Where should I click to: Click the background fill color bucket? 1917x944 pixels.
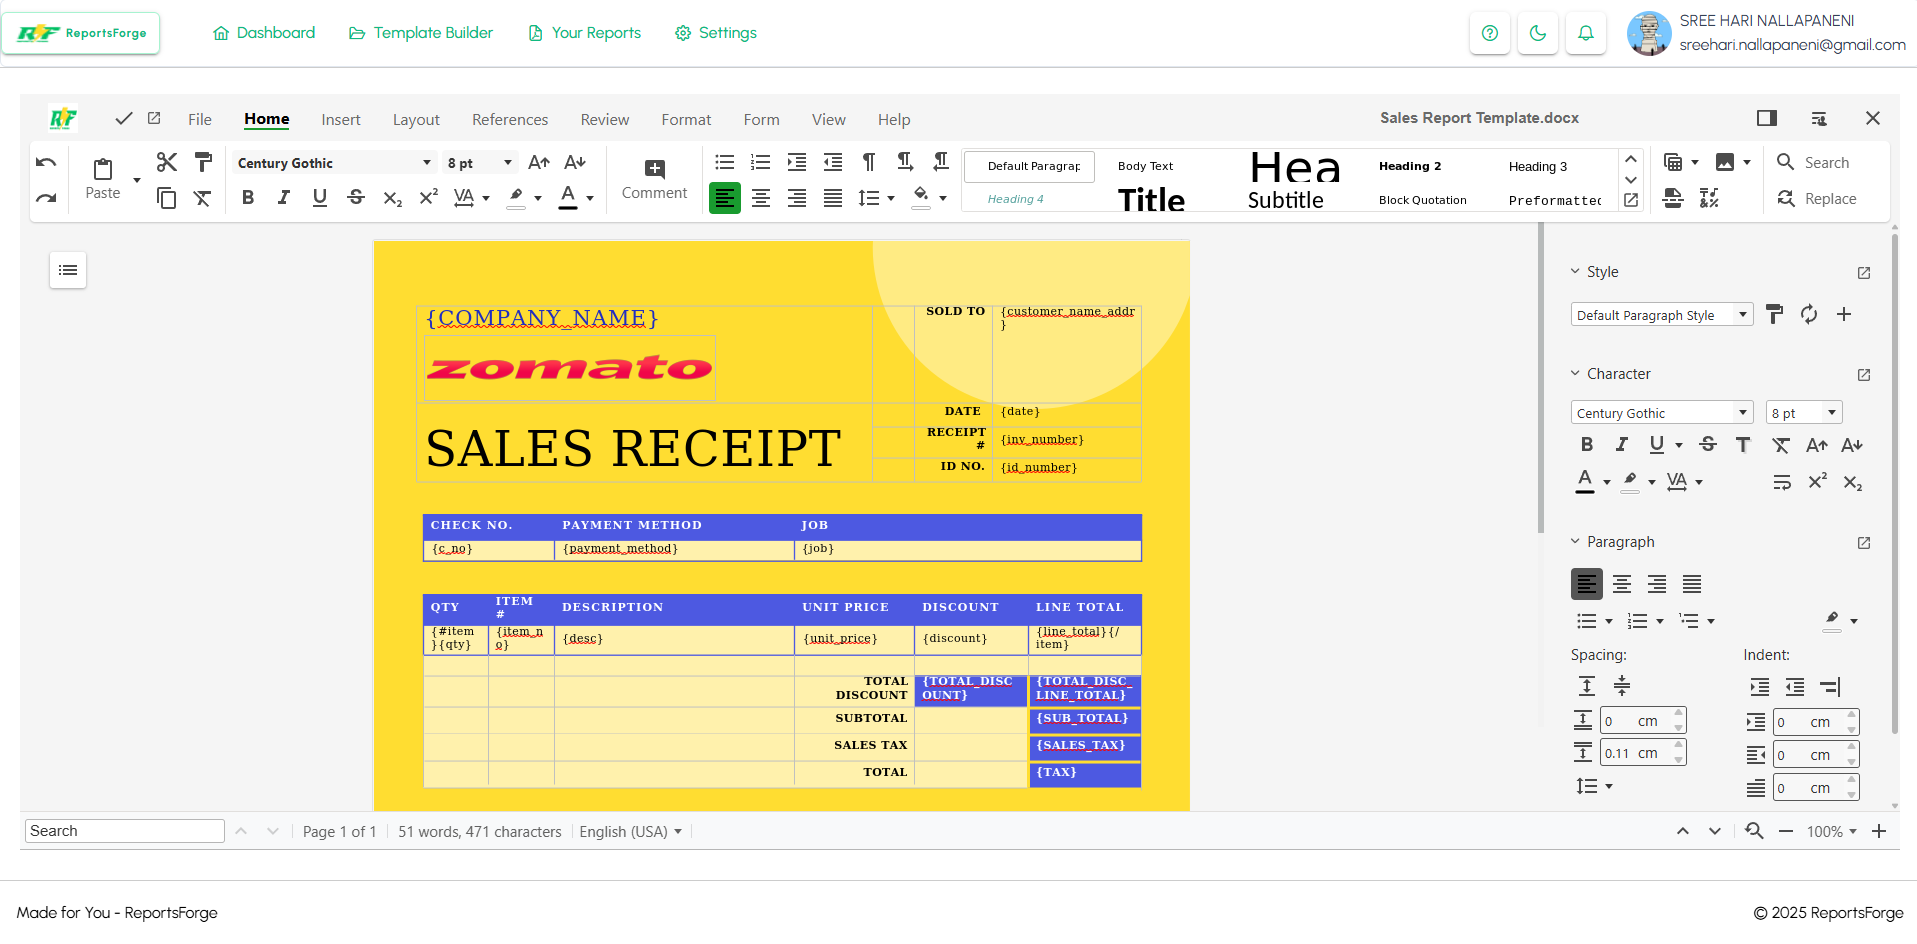pos(921,198)
